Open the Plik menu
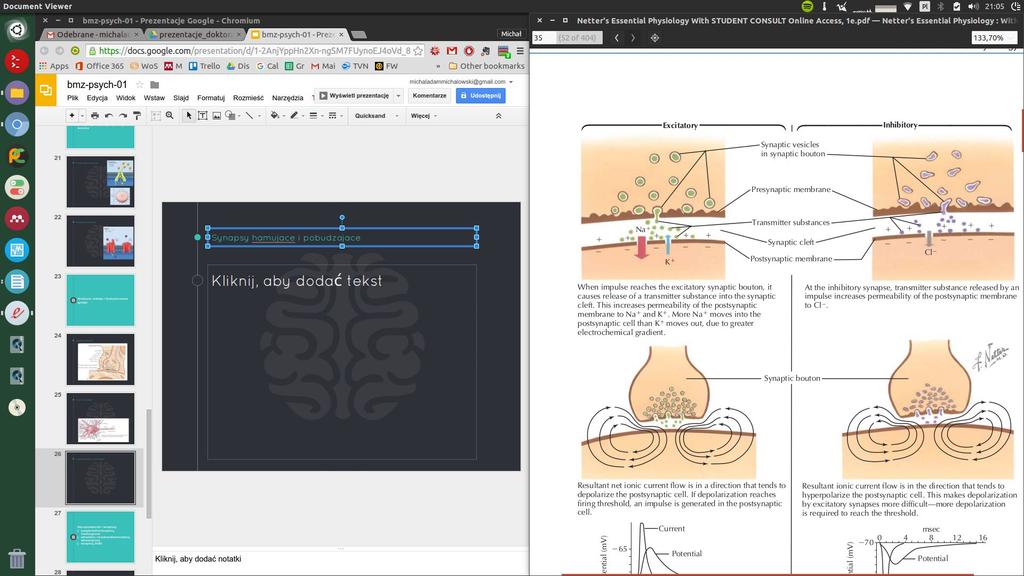Viewport: 1024px width, 576px height. click(72, 98)
